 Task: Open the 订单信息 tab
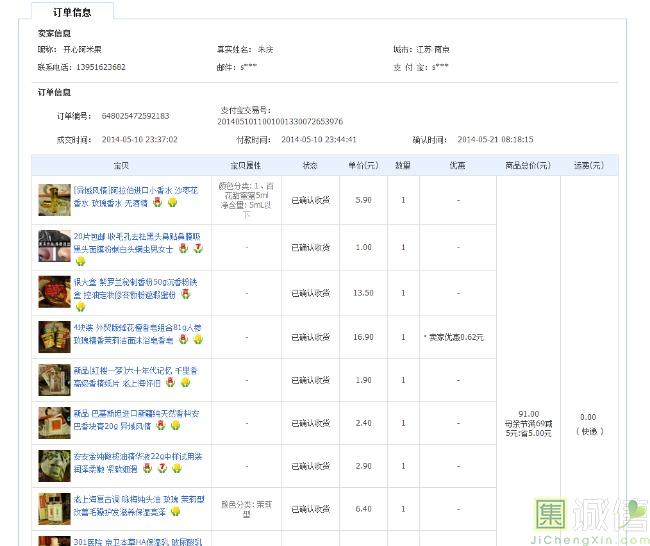click(71, 12)
